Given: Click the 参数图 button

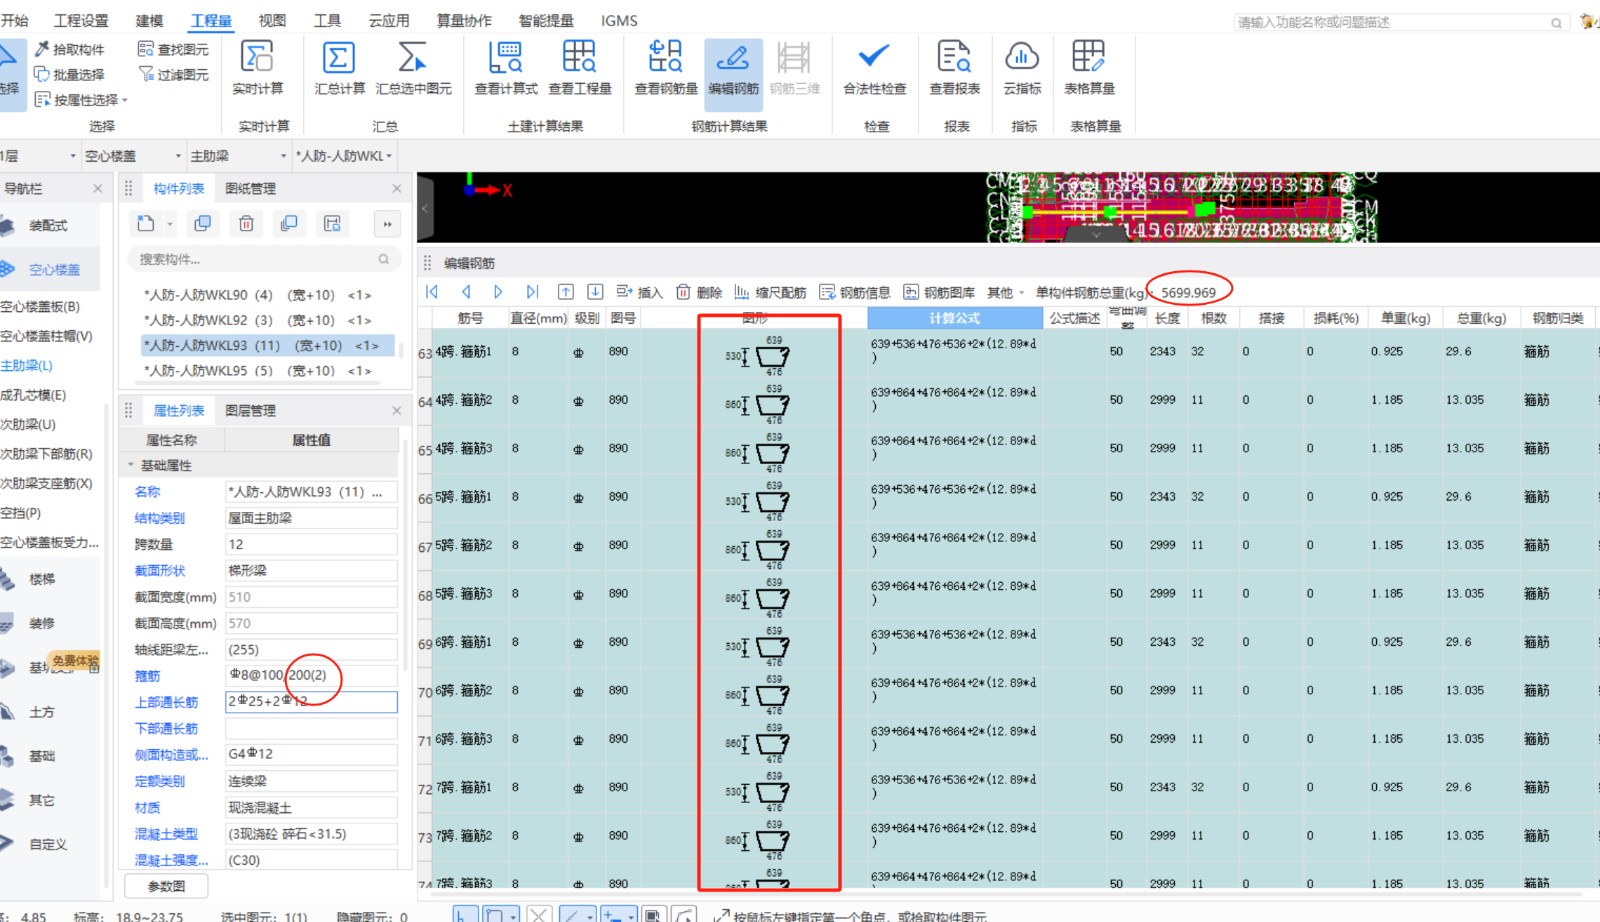Looking at the screenshot, I should point(166,886).
